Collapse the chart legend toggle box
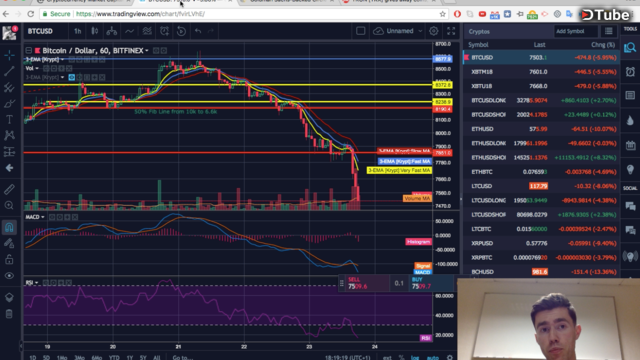 point(29,51)
